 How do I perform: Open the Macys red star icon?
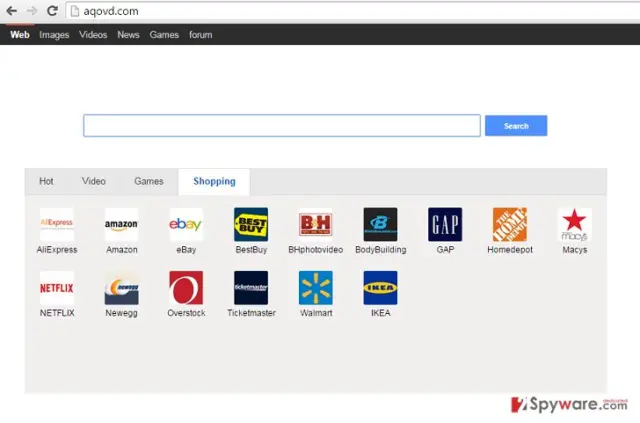tap(575, 224)
